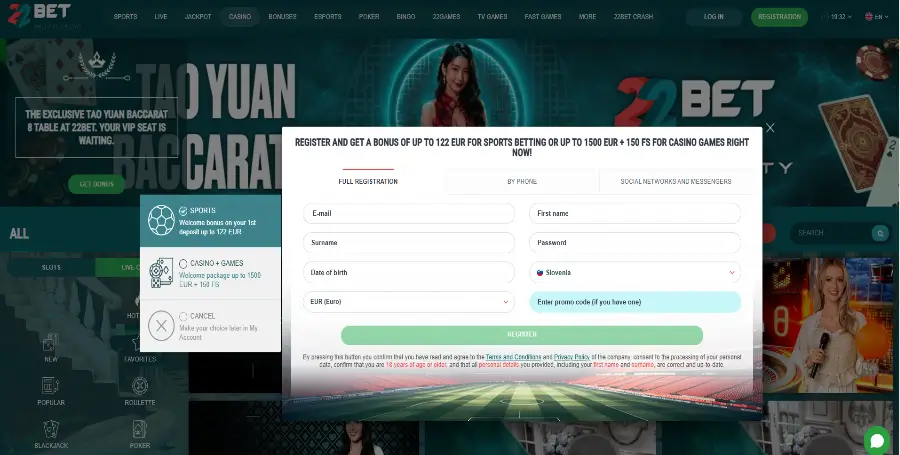The image size is (900, 455).
Task: Click the First name input field
Action: pyautogui.click(x=635, y=213)
